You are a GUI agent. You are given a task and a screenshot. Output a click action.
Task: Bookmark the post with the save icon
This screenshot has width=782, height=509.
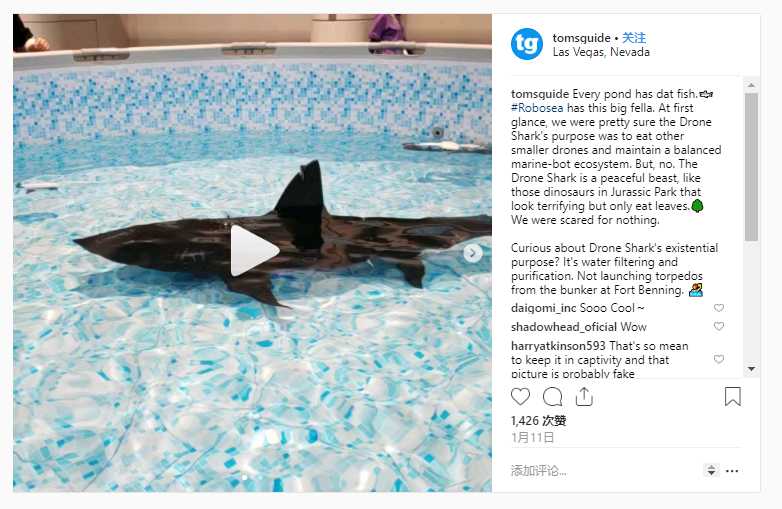[732, 396]
